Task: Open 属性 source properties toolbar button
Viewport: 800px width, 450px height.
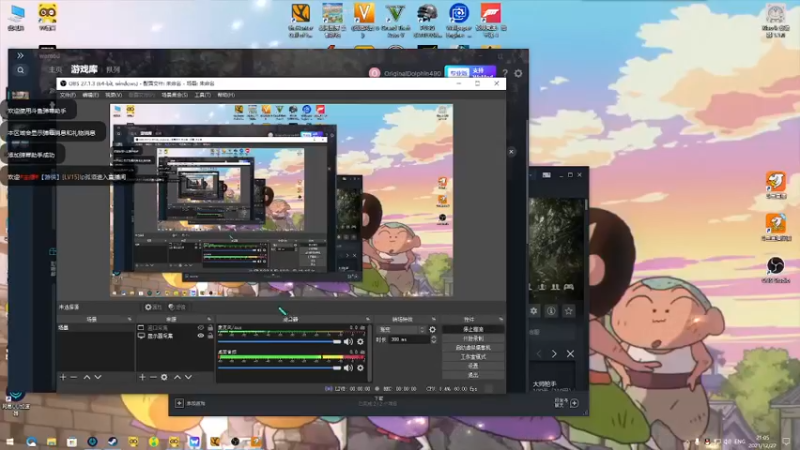Action: pyautogui.click(x=153, y=307)
